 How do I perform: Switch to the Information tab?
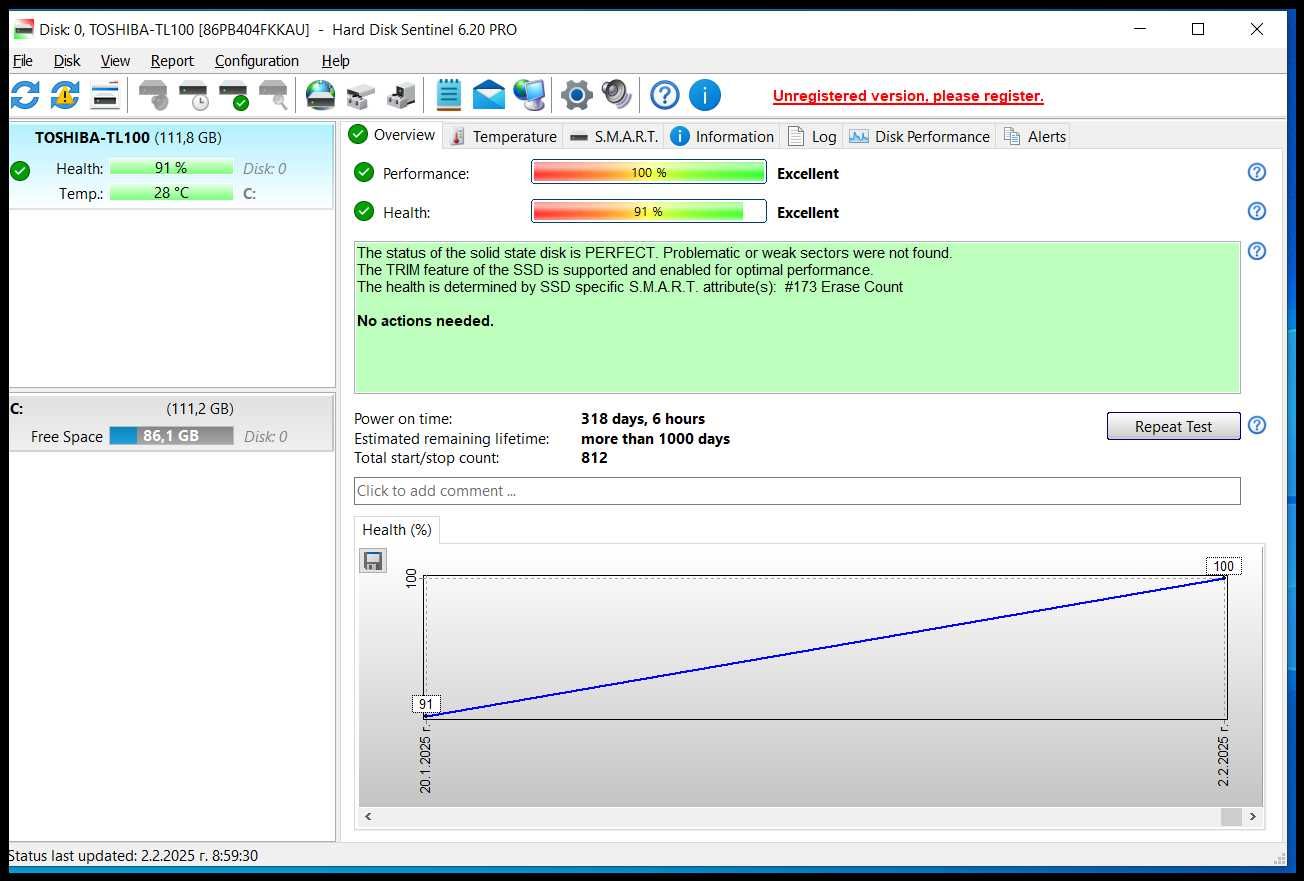pyautogui.click(x=722, y=136)
